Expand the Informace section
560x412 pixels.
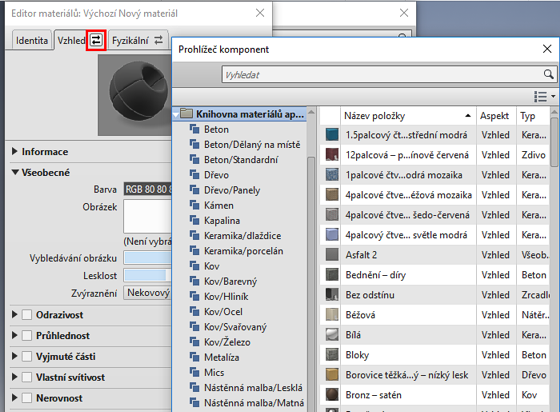[x=15, y=151]
